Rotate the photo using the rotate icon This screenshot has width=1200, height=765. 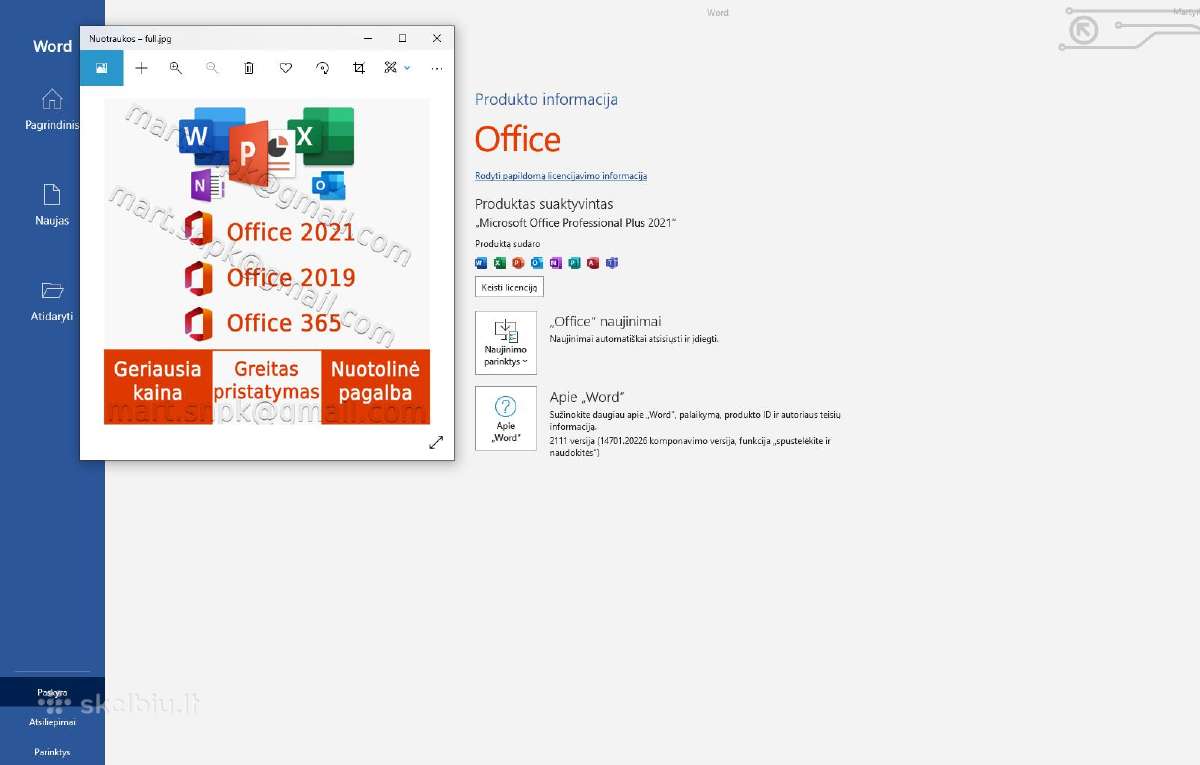322,68
